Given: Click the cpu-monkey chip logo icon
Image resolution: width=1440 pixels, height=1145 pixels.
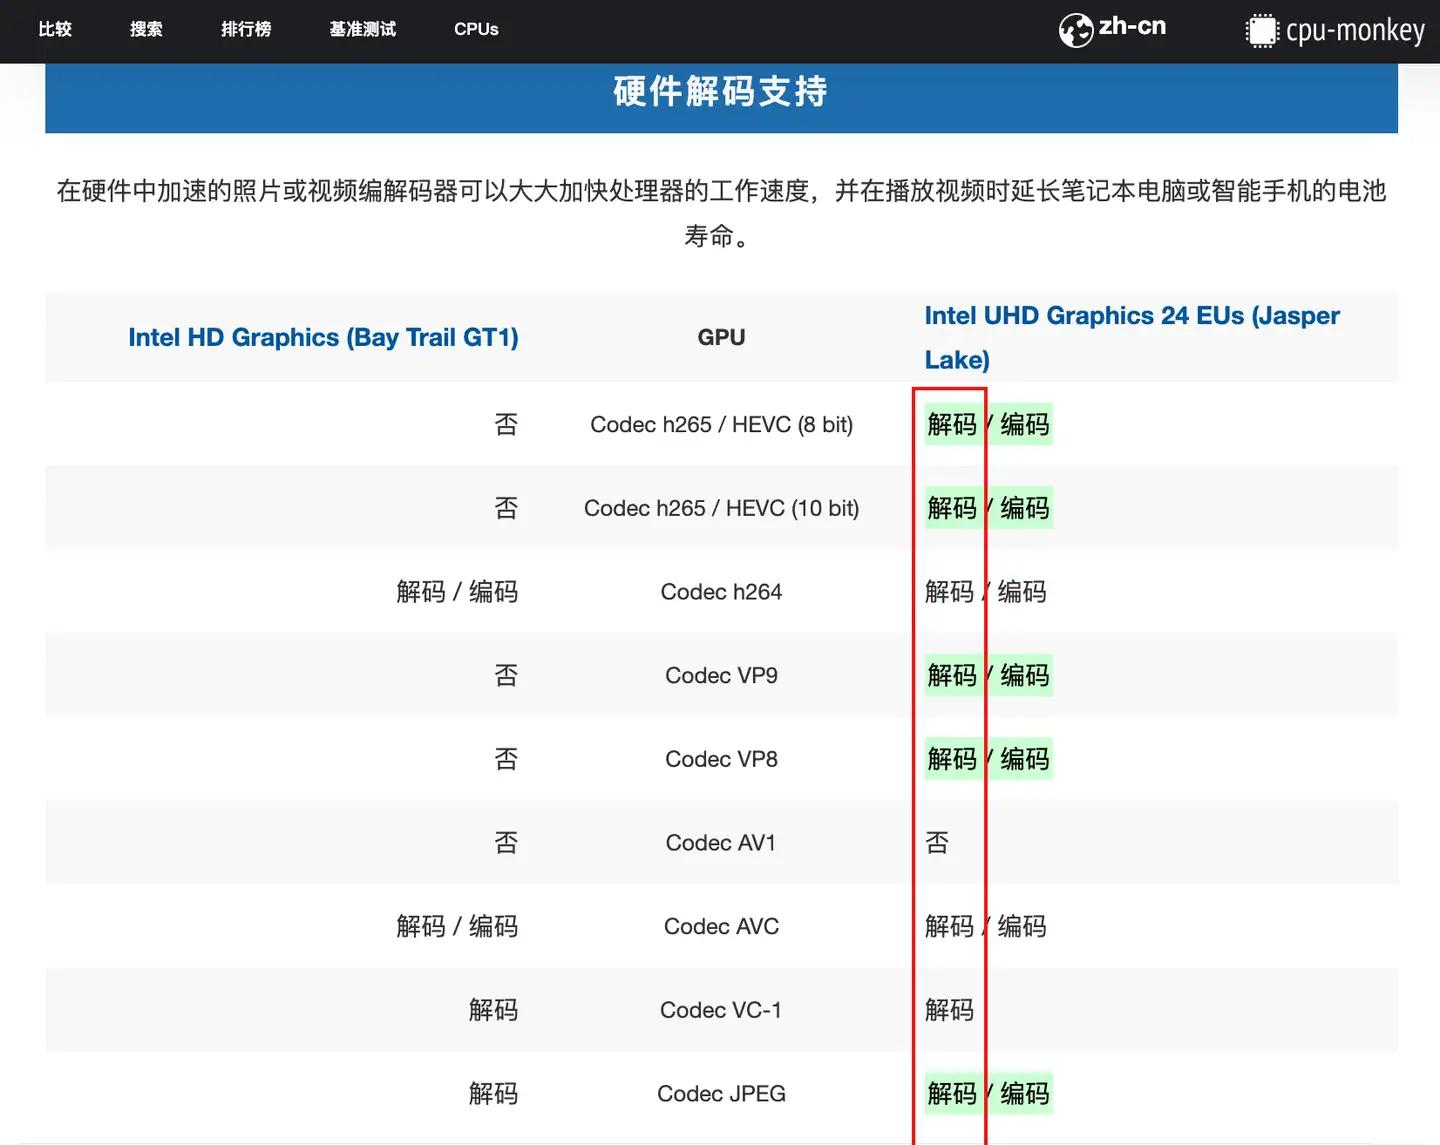Looking at the screenshot, I should tap(1261, 31).
